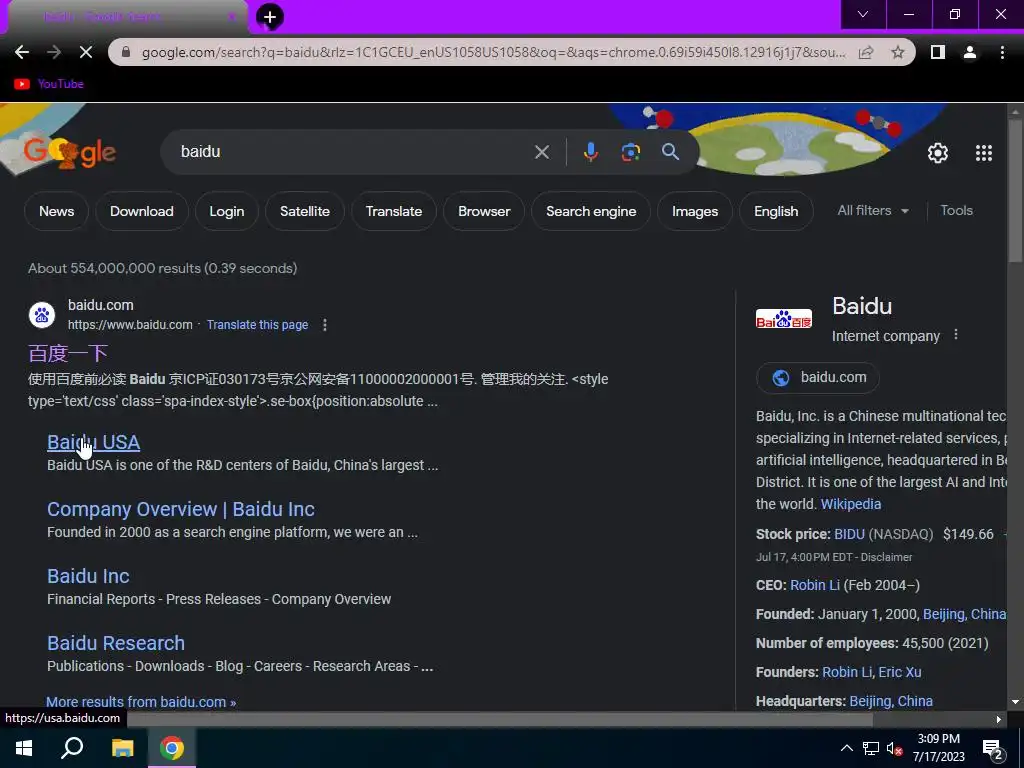Select the Translate filter chip
The height and width of the screenshot is (768, 1024).
tap(394, 211)
